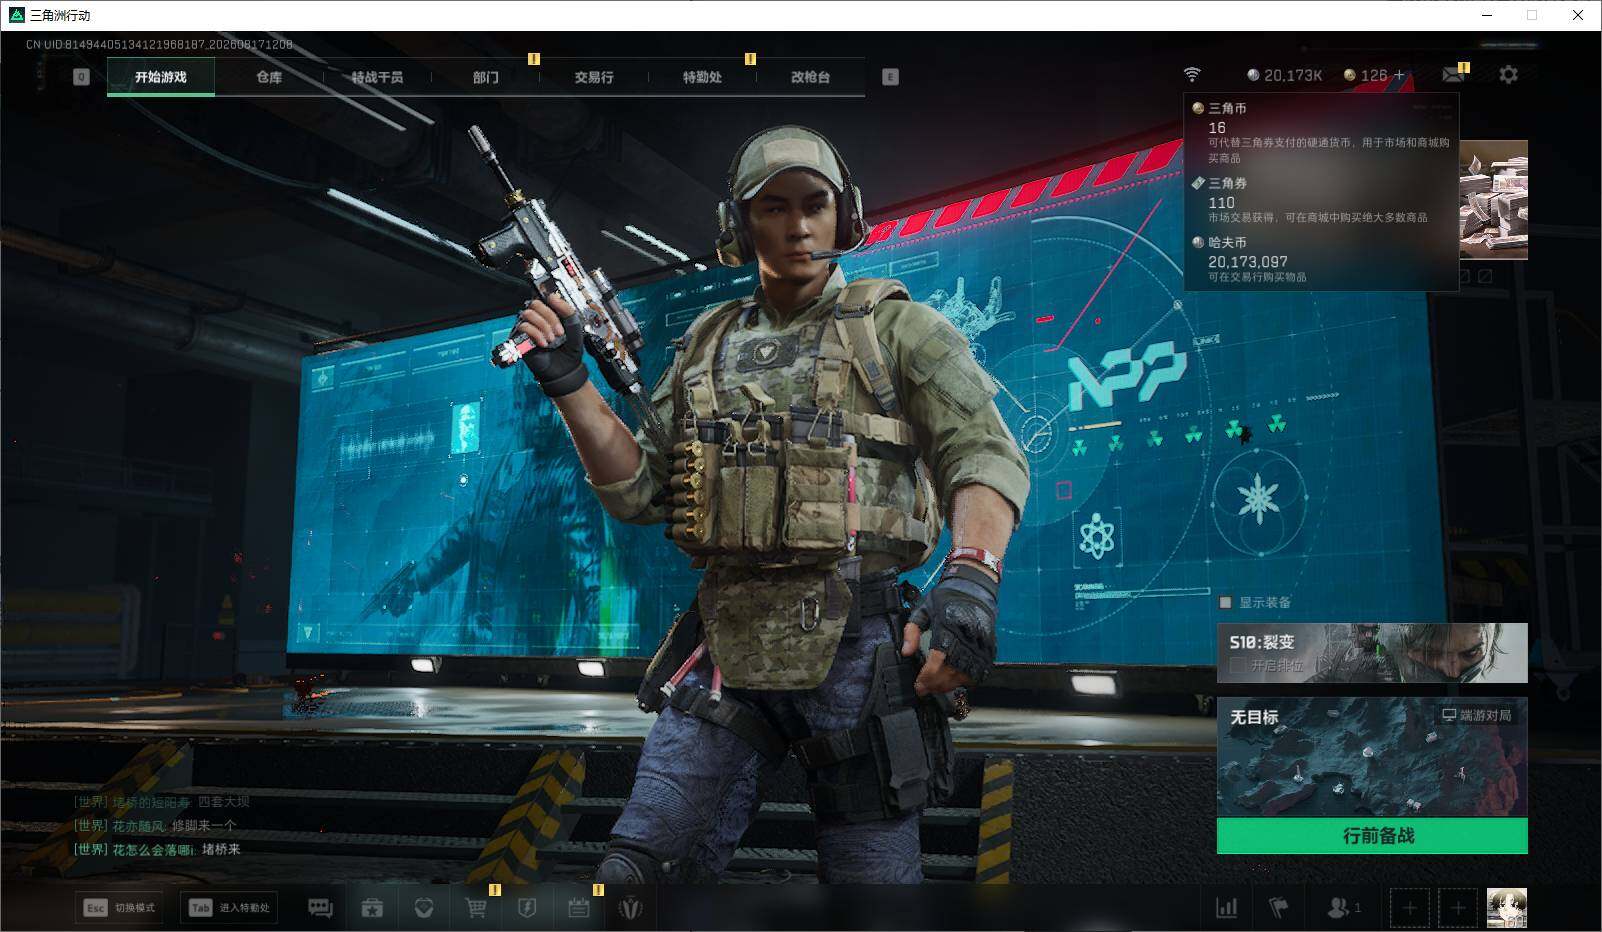
Task: Click the 四套大坝 world chat message
Action: pyautogui.click(x=161, y=801)
